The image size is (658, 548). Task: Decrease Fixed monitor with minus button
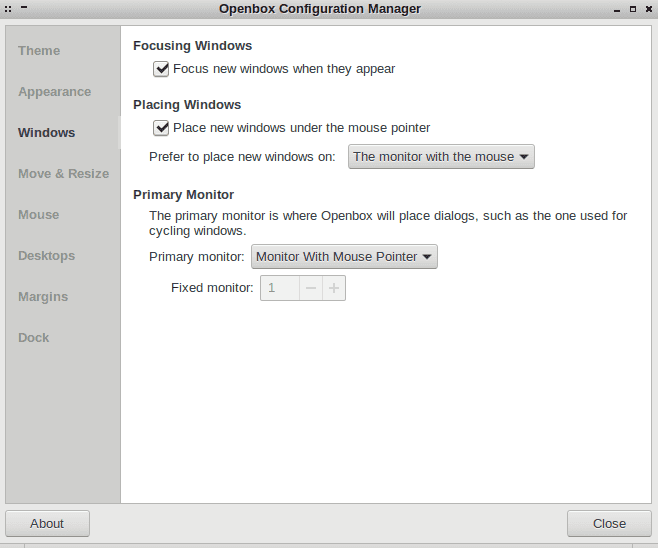(311, 289)
